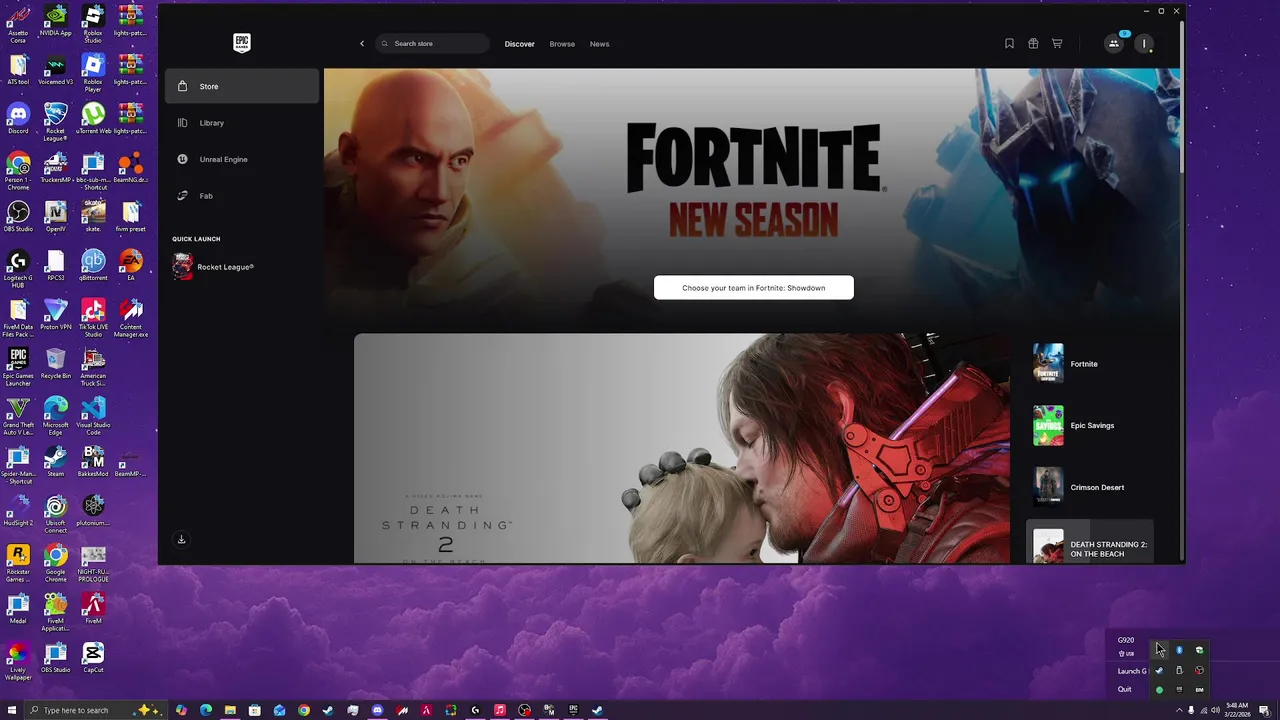1280x720 pixels.
Task: Click the BM tray icon in overflow
Action: [x=1199, y=690]
